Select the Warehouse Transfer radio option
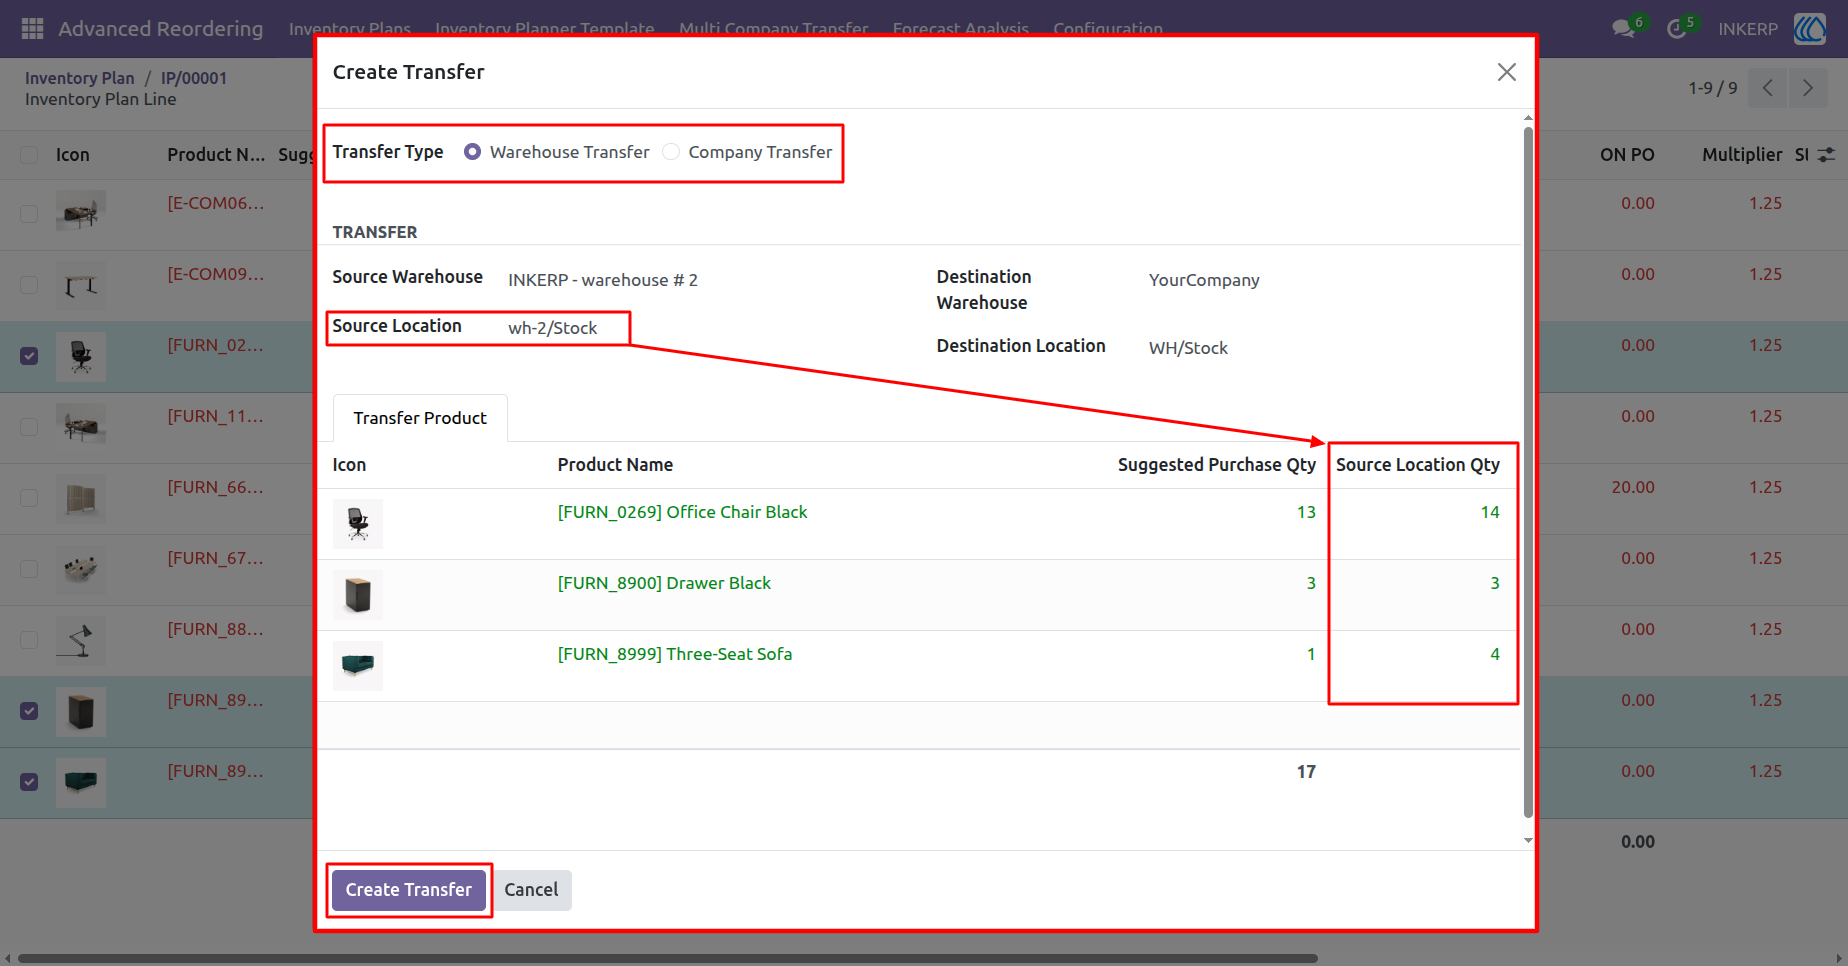The image size is (1848, 966). (473, 152)
